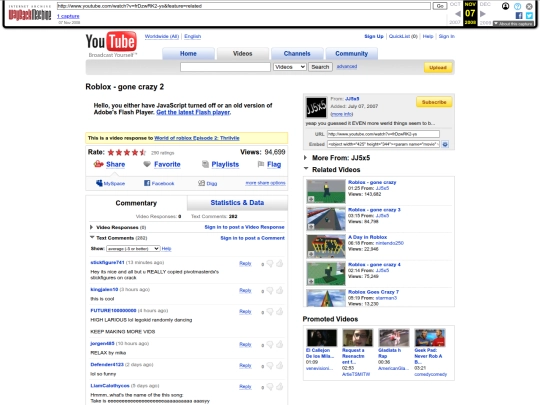
Task: Click the video URL field
Action: click(383, 134)
